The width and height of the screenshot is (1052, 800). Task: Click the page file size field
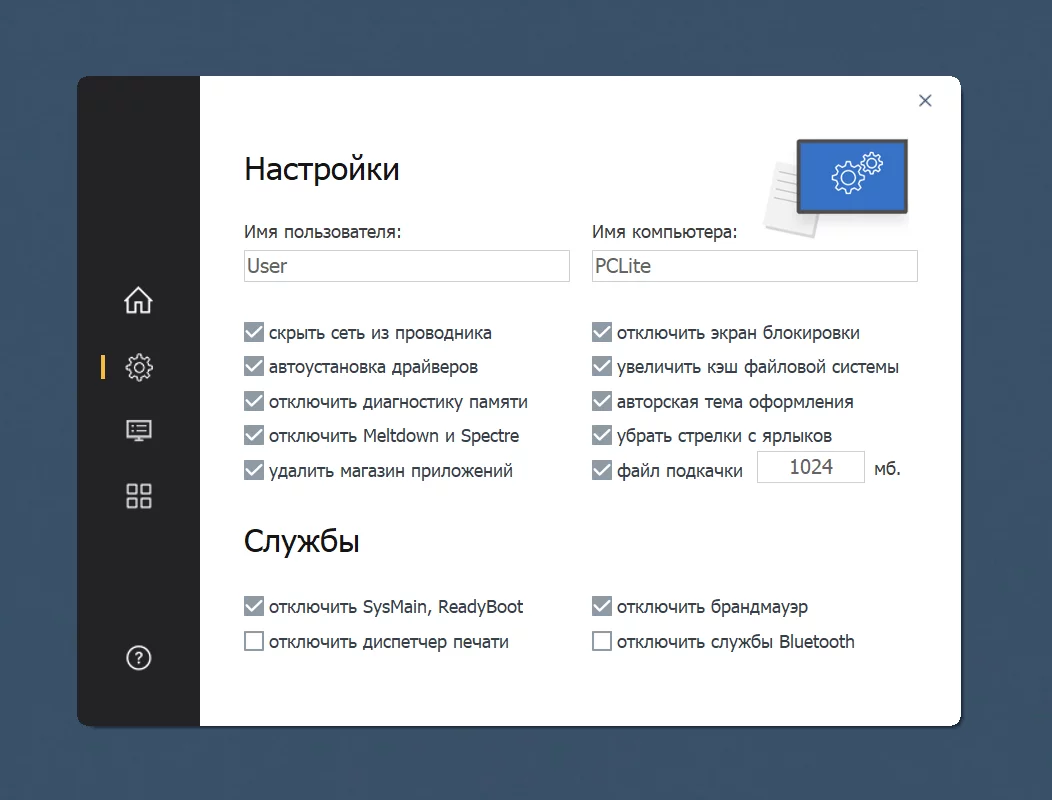pos(810,467)
